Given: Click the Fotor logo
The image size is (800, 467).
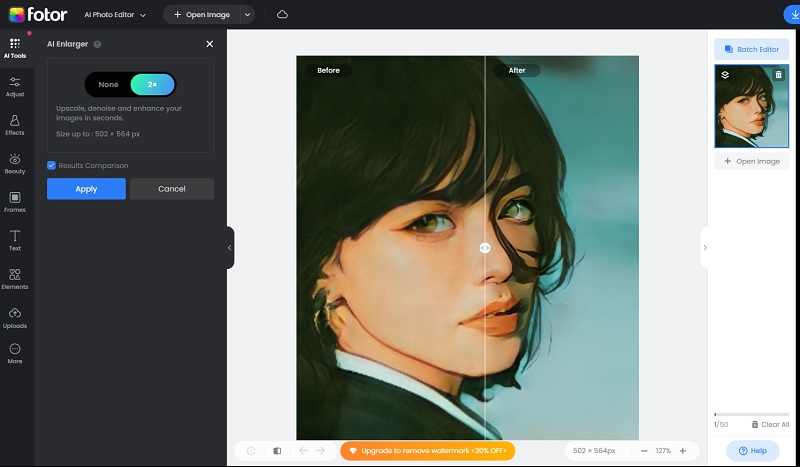Looking at the screenshot, I should pyautogui.click(x=38, y=14).
